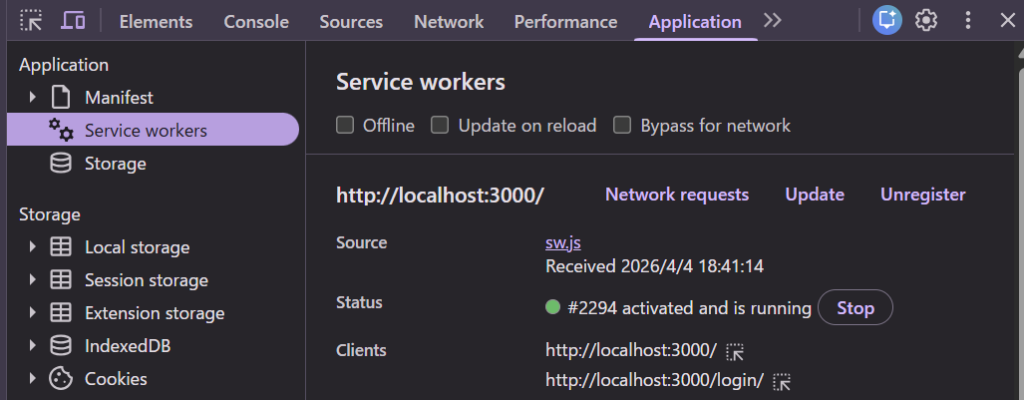Select the Storage database icon under Application
This screenshot has height=400, width=1024.
coord(61,163)
